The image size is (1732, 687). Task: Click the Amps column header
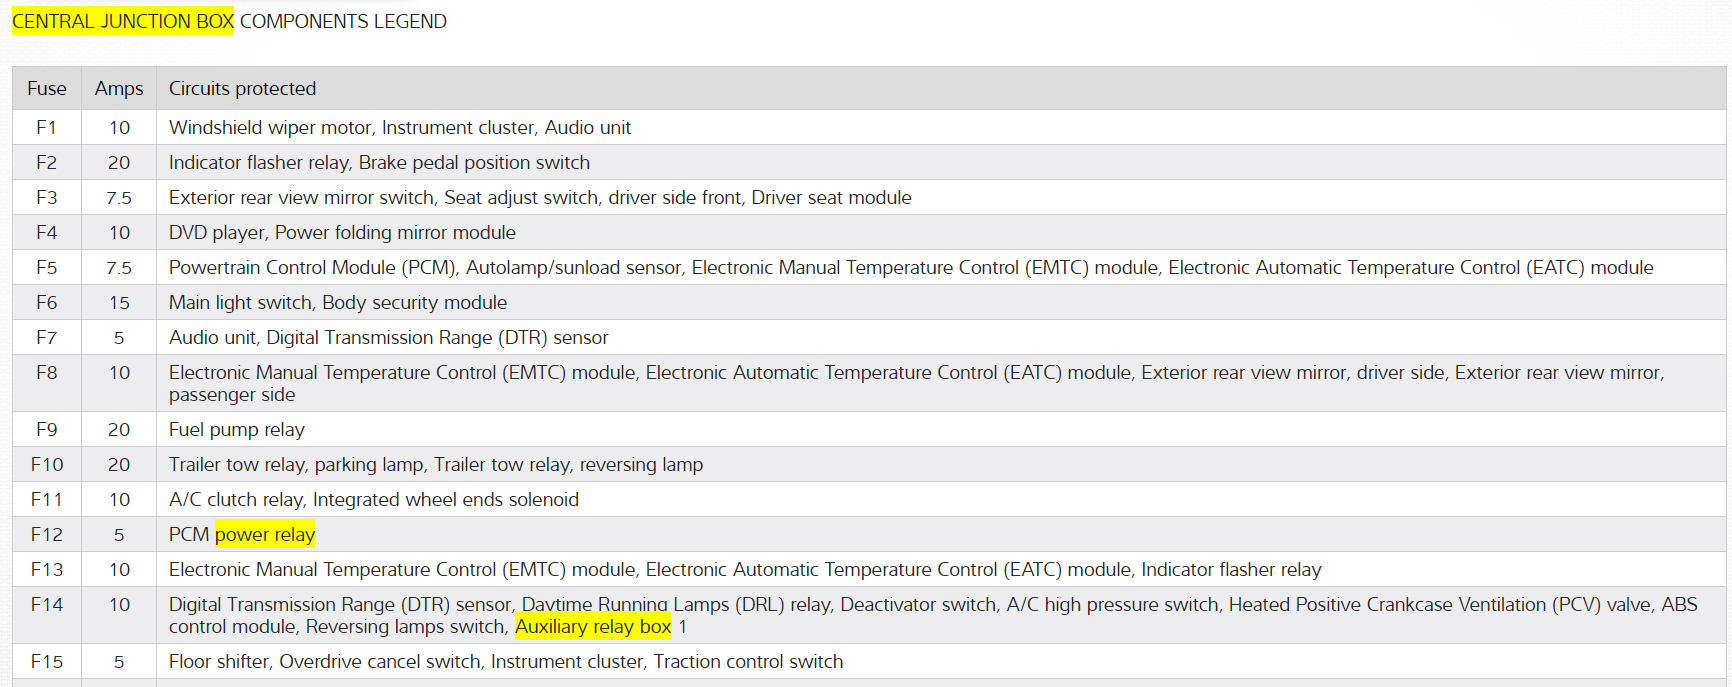click(119, 88)
